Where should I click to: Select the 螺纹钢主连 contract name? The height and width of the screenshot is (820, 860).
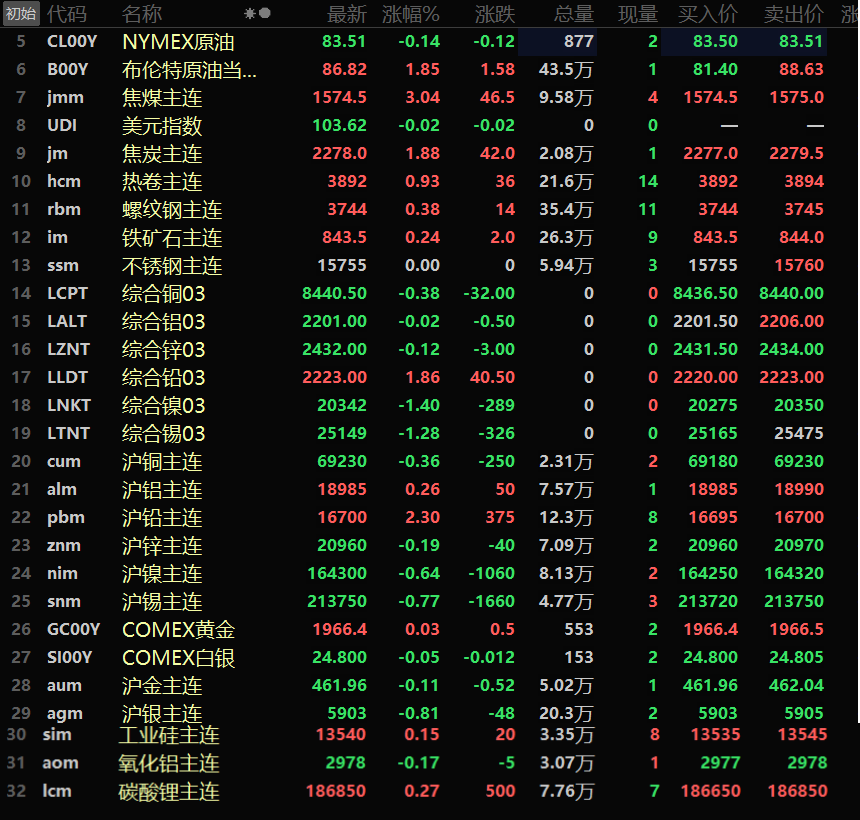click(x=172, y=210)
